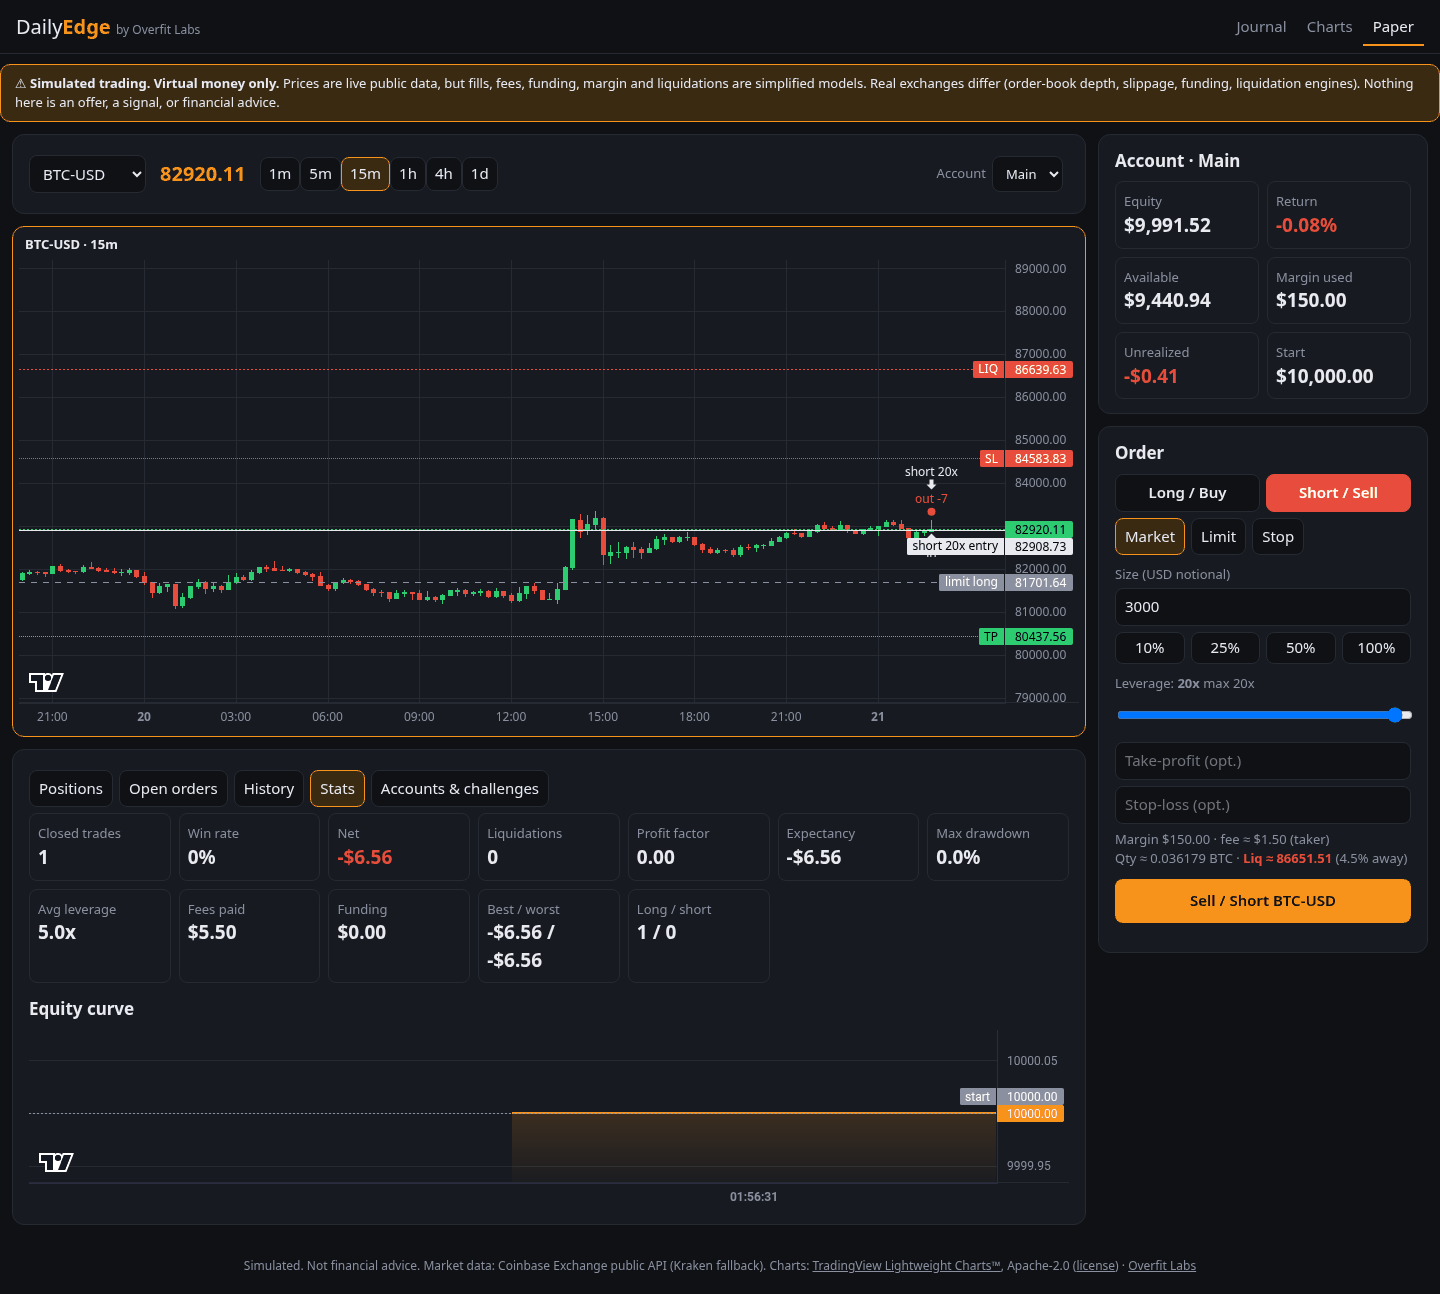The width and height of the screenshot is (1440, 1294).
Task: Open the Main account dropdown
Action: coord(1027,174)
